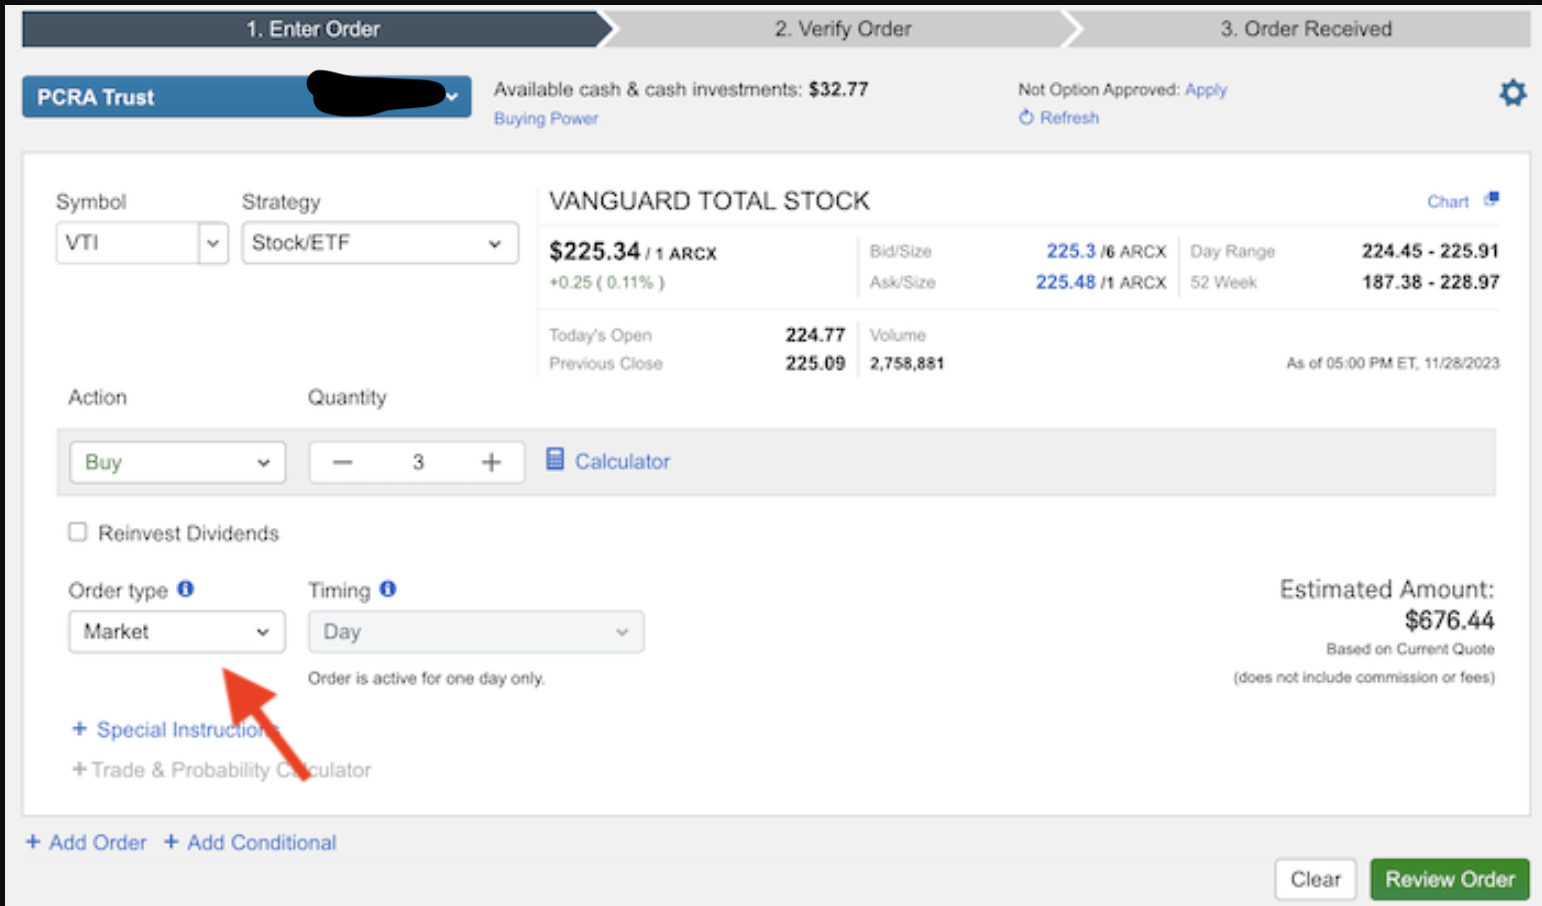
Task: Open the settings gear icon
Action: pos(1512,94)
